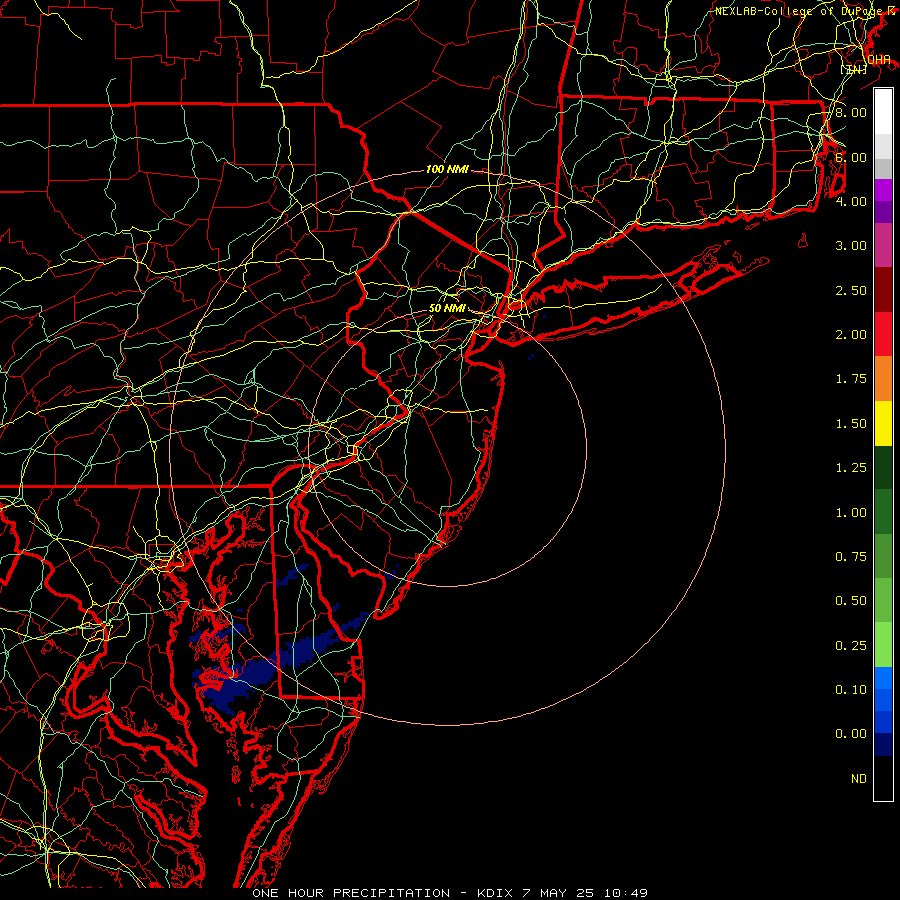Click the "3.00" legend value

coord(851,246)
